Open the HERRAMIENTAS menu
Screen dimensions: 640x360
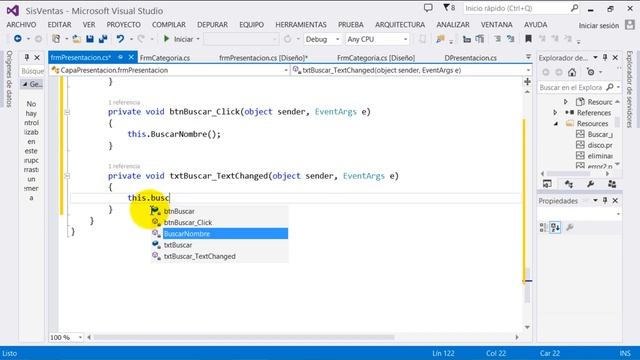(301, 25)
